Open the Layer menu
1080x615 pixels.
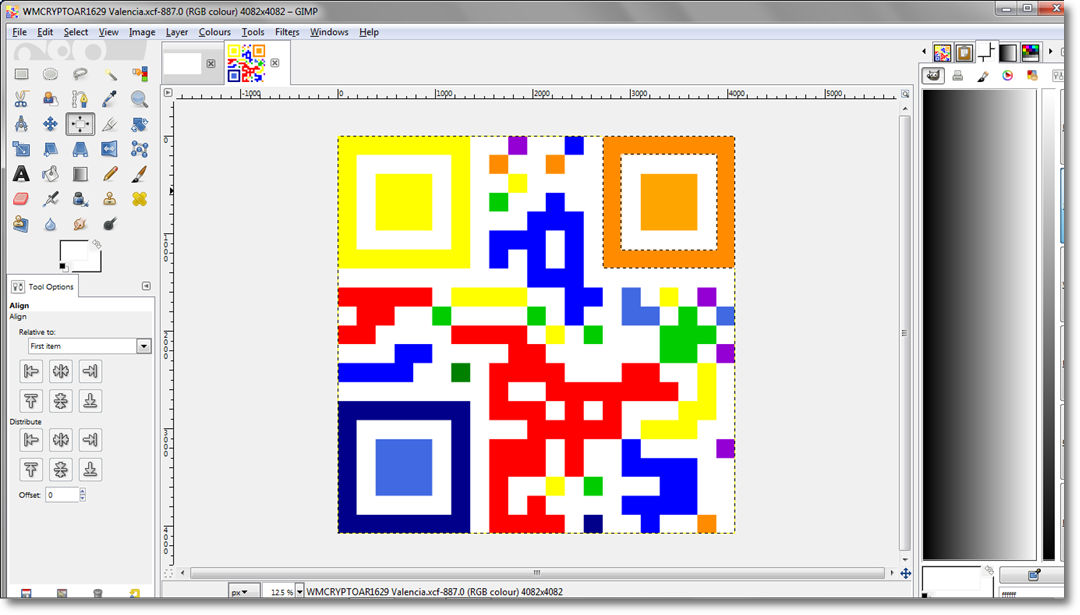click(x=176, y=32)
